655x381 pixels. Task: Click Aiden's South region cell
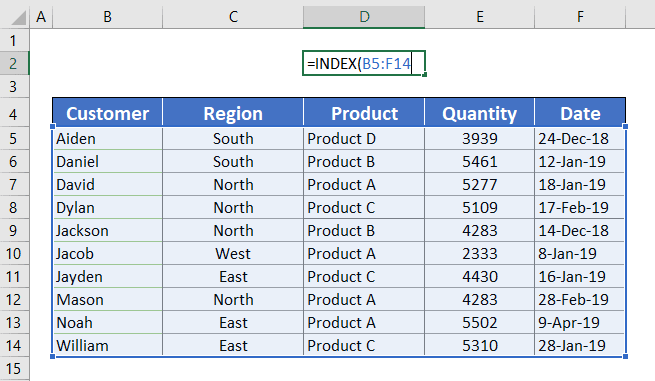coord(233,139)
